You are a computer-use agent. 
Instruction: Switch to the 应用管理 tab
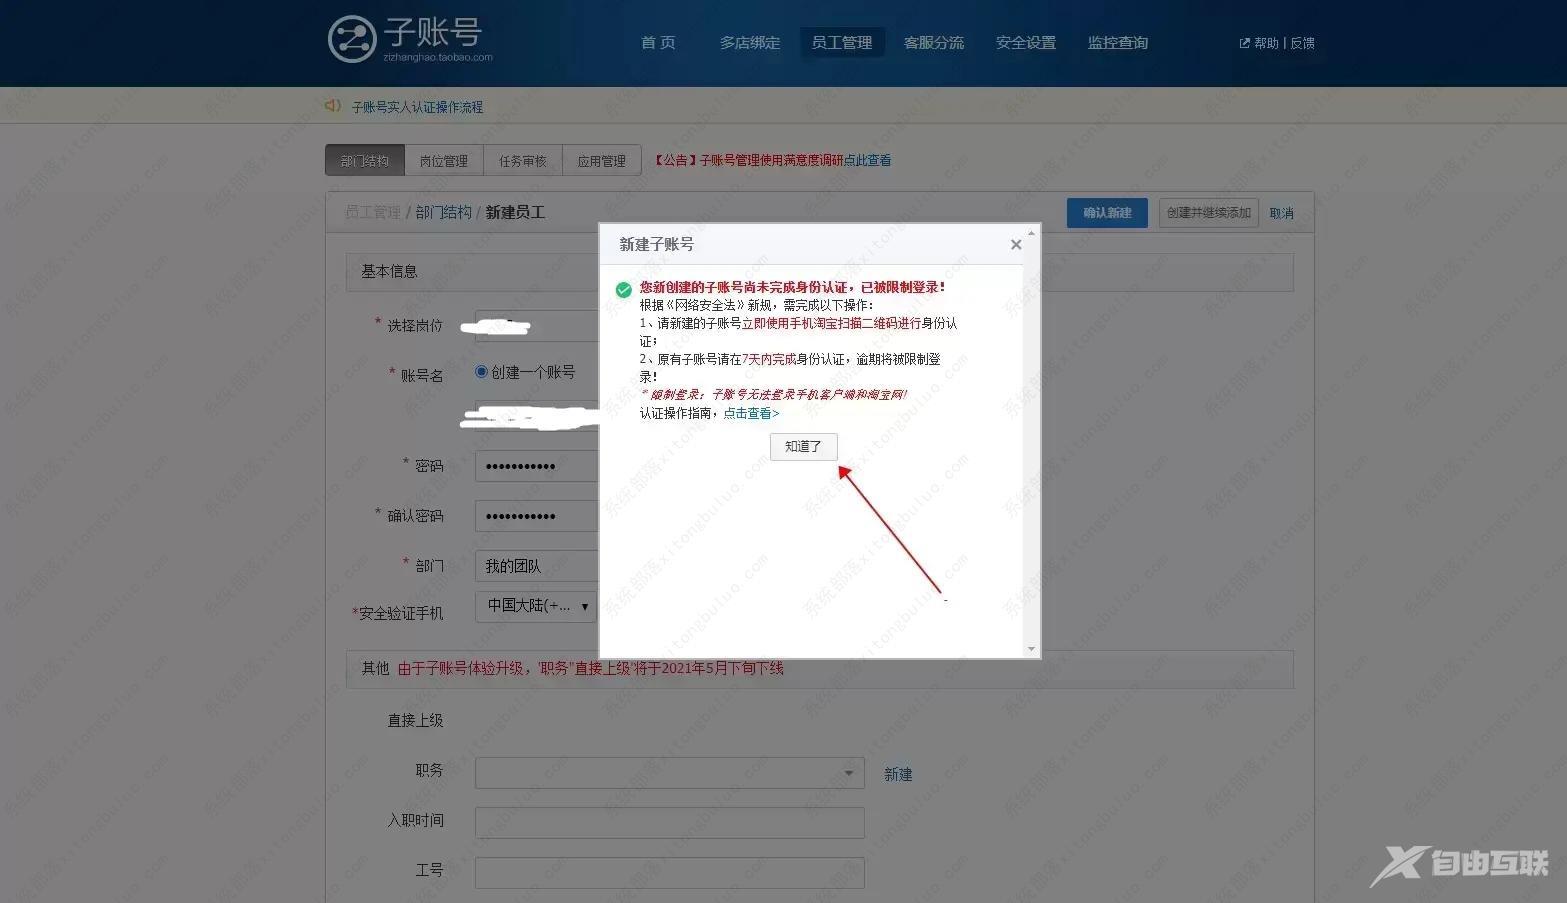(x=601, y=160)
